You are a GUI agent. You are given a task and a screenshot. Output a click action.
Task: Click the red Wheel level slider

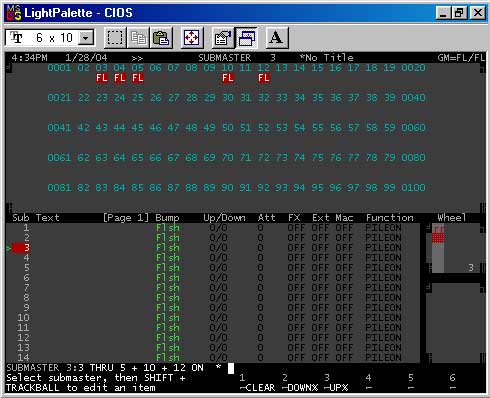(438, 234)
